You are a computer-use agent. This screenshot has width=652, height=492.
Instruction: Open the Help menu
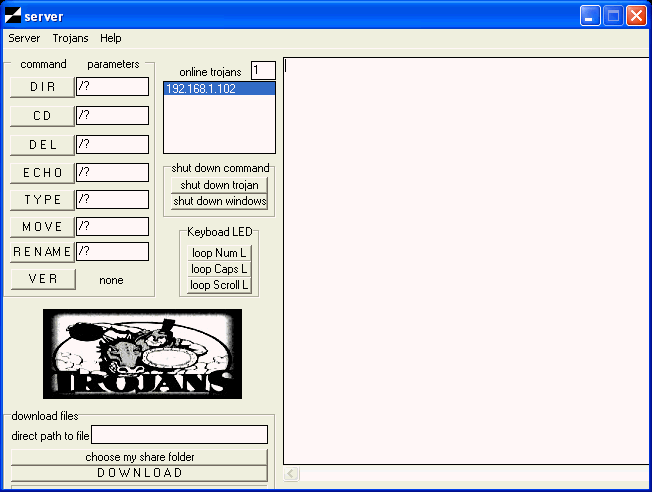(111, 38)
